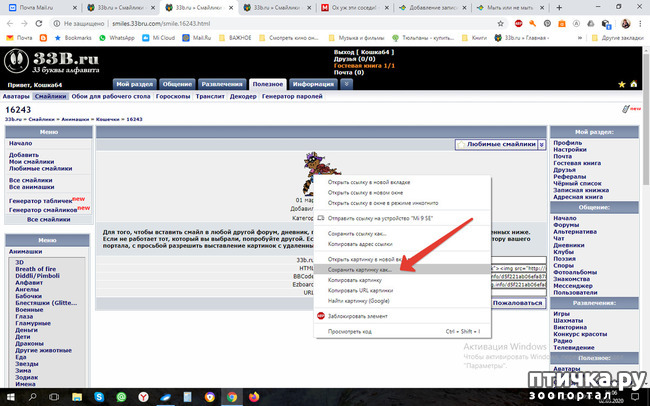This screenshot has height=406, width=650.
Task: Open the Аватары submenu link
Action: click(x=16, y=96)
